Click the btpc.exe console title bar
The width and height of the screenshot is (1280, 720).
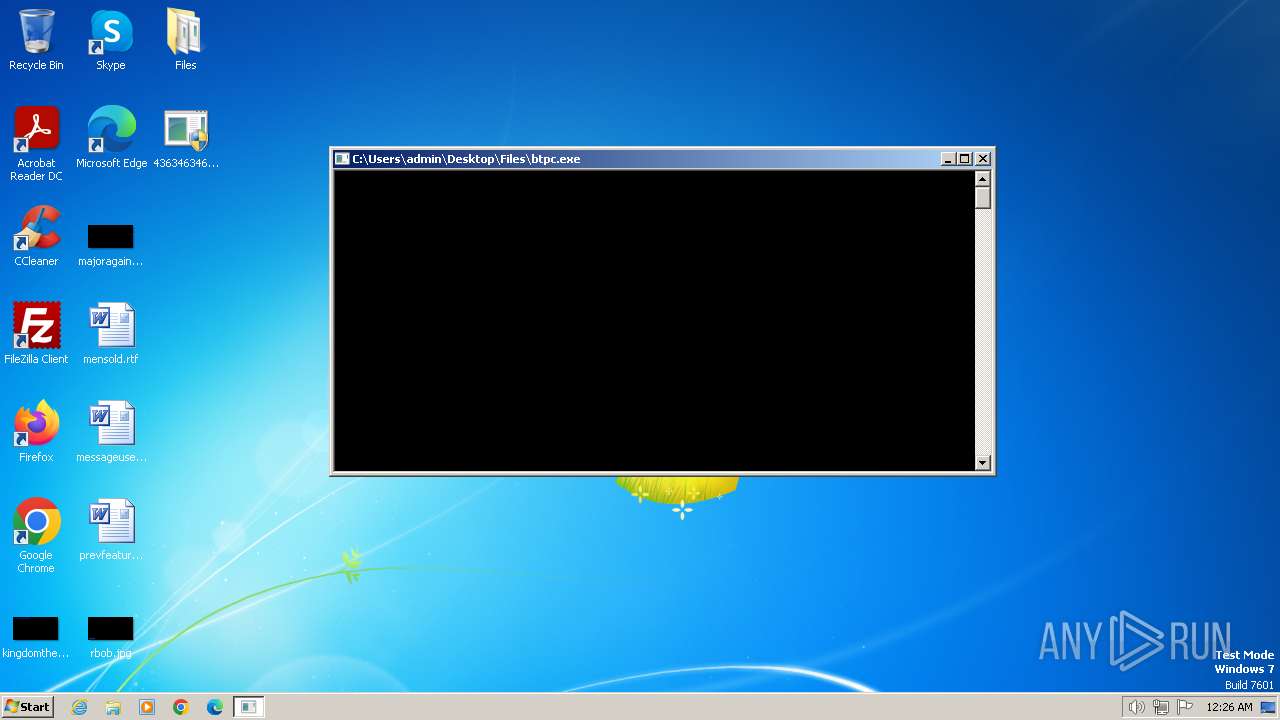point(640,159)
